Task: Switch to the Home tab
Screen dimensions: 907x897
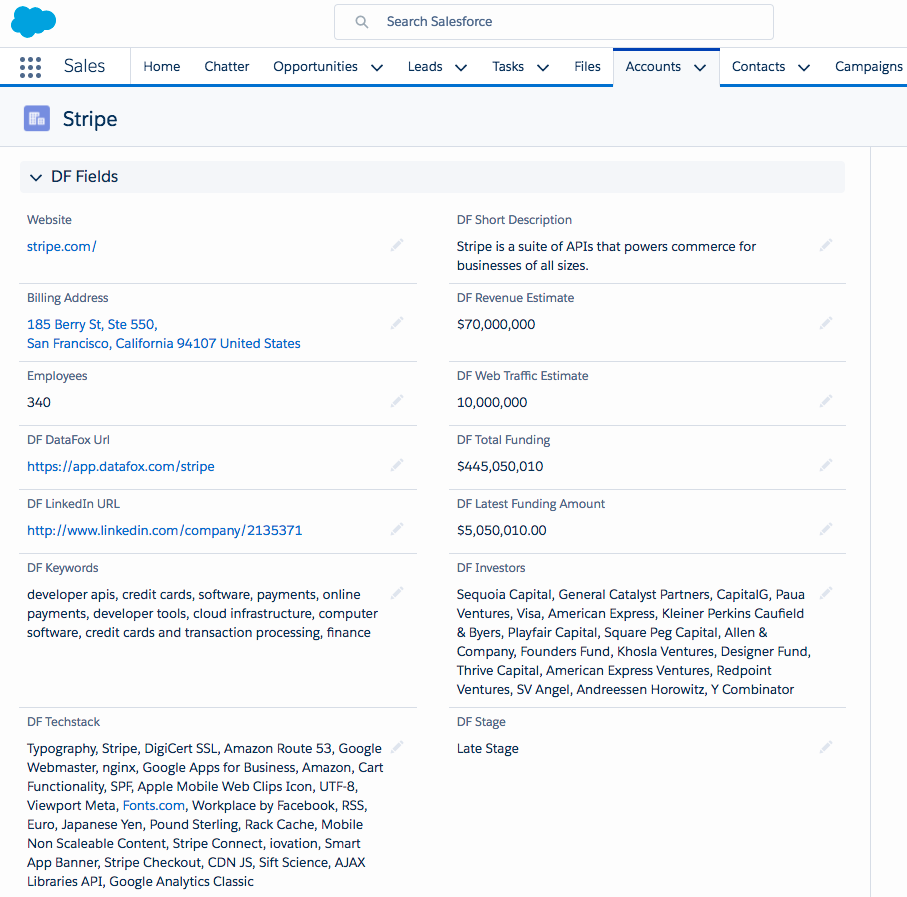Action: (x=161, y=66)
